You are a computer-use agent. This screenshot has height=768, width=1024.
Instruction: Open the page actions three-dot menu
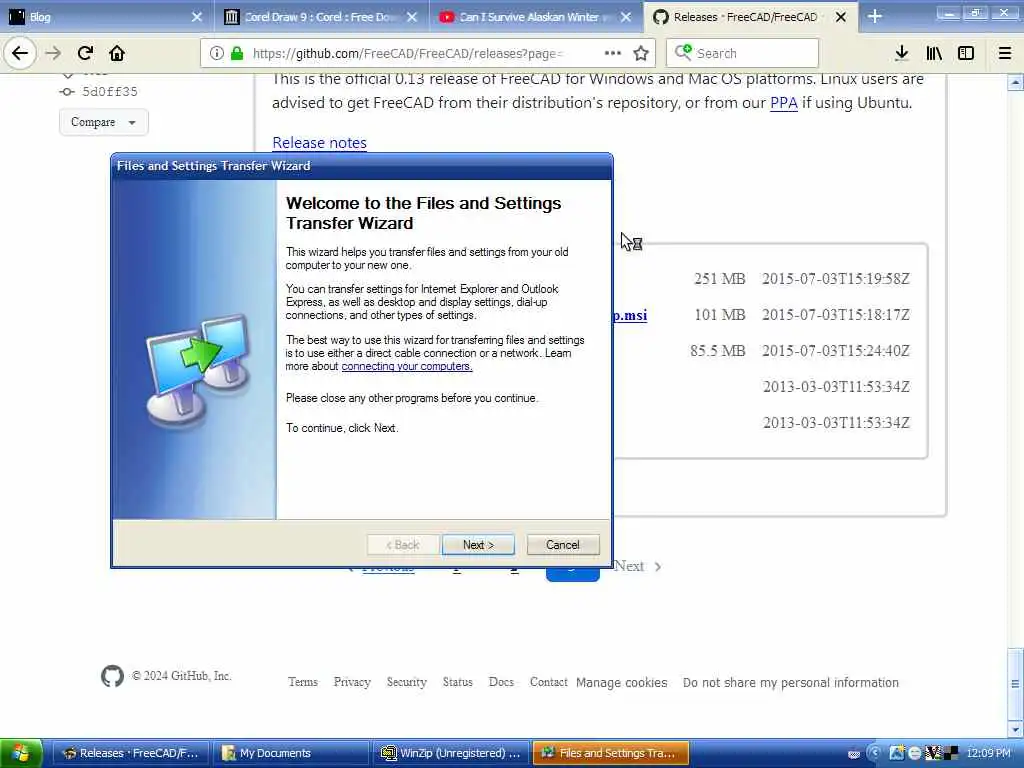pyautogui.click(x=613, y=53)
